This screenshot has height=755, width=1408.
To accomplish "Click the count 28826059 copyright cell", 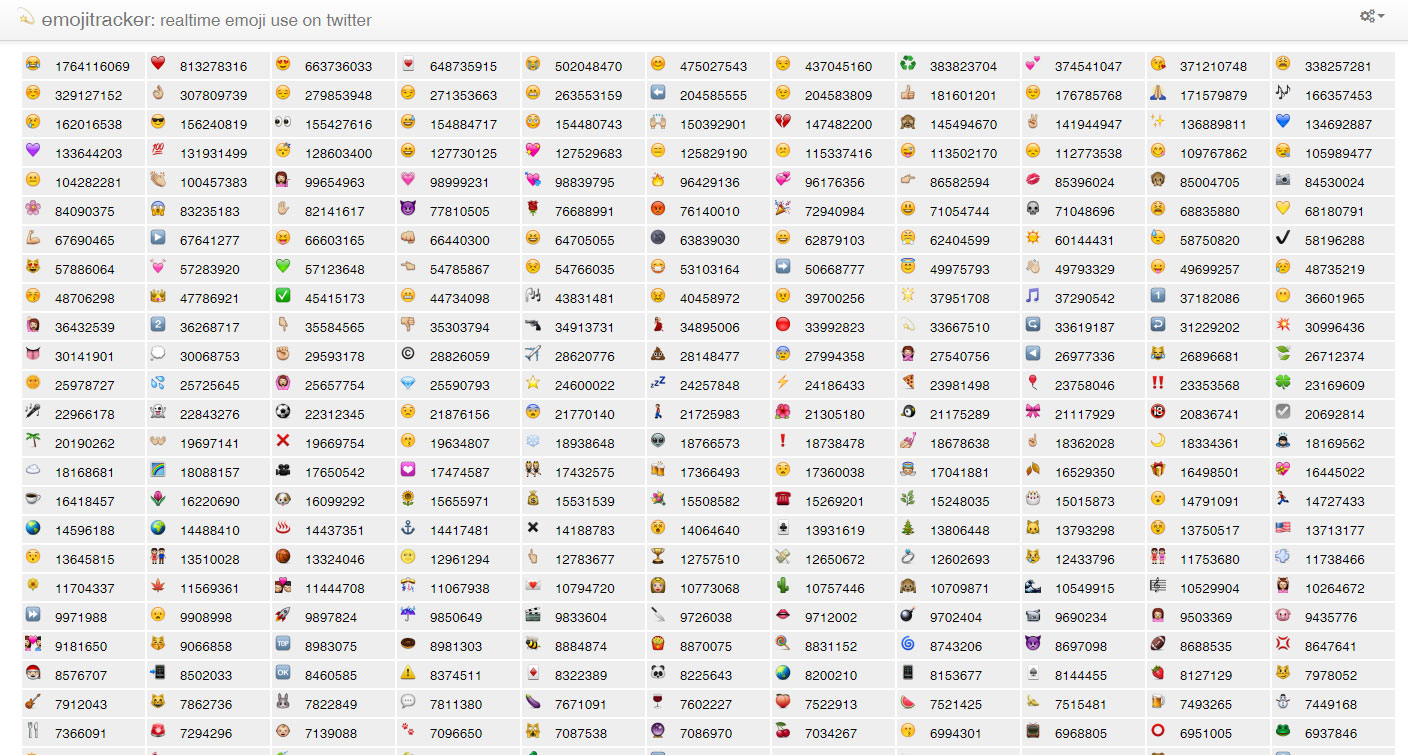I will (459, 356).
